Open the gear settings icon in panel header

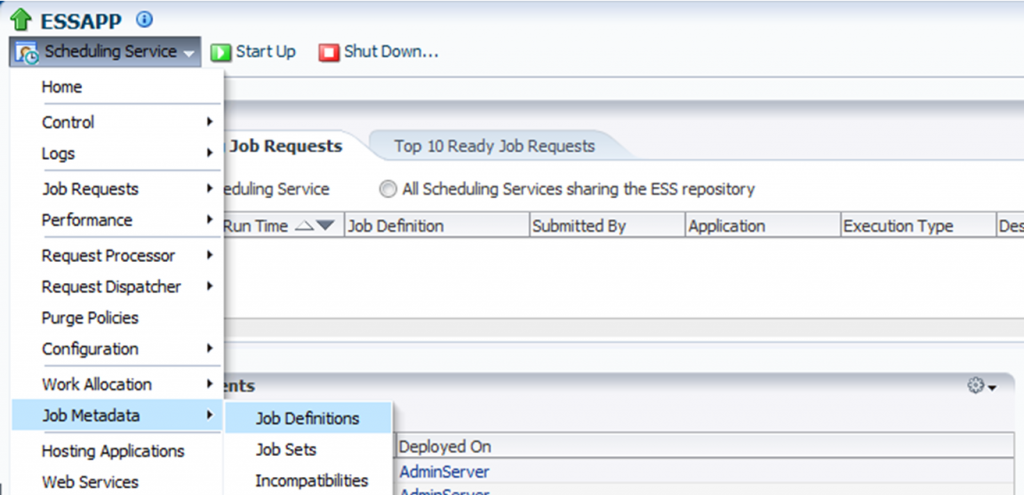(976, 386)
